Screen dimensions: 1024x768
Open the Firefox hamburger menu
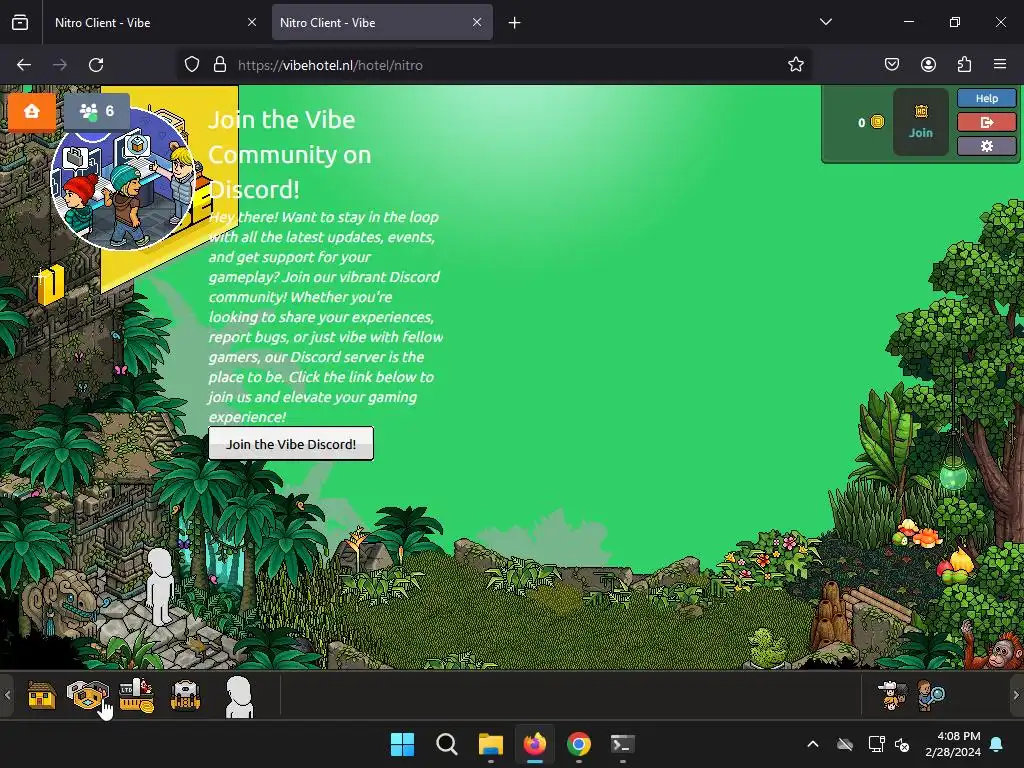click(1000, 65)
